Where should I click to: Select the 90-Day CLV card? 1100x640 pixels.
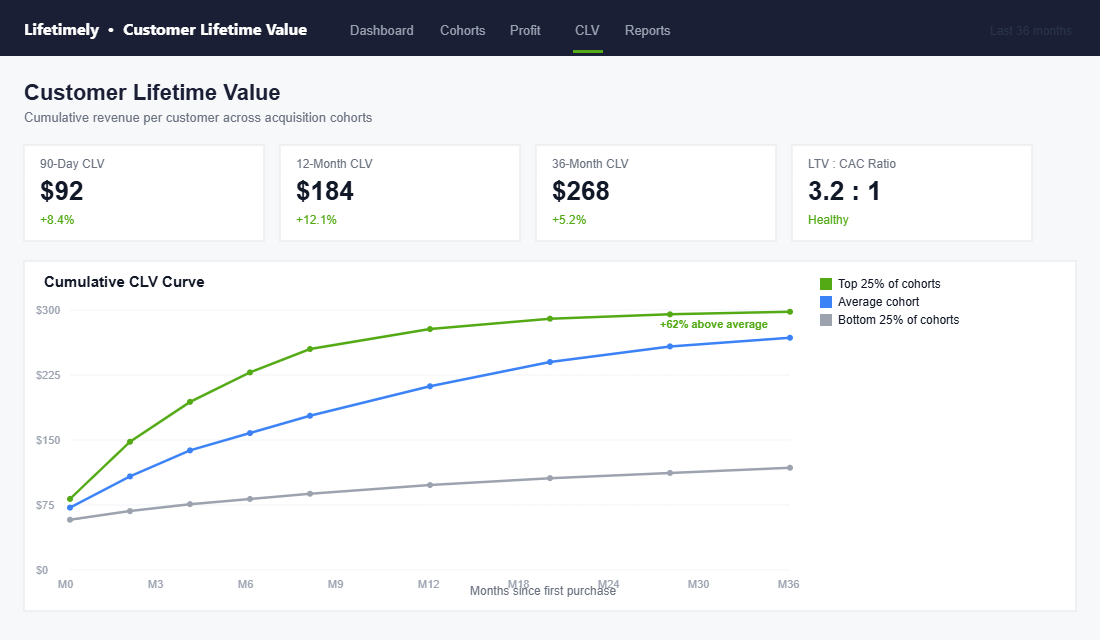144,192
